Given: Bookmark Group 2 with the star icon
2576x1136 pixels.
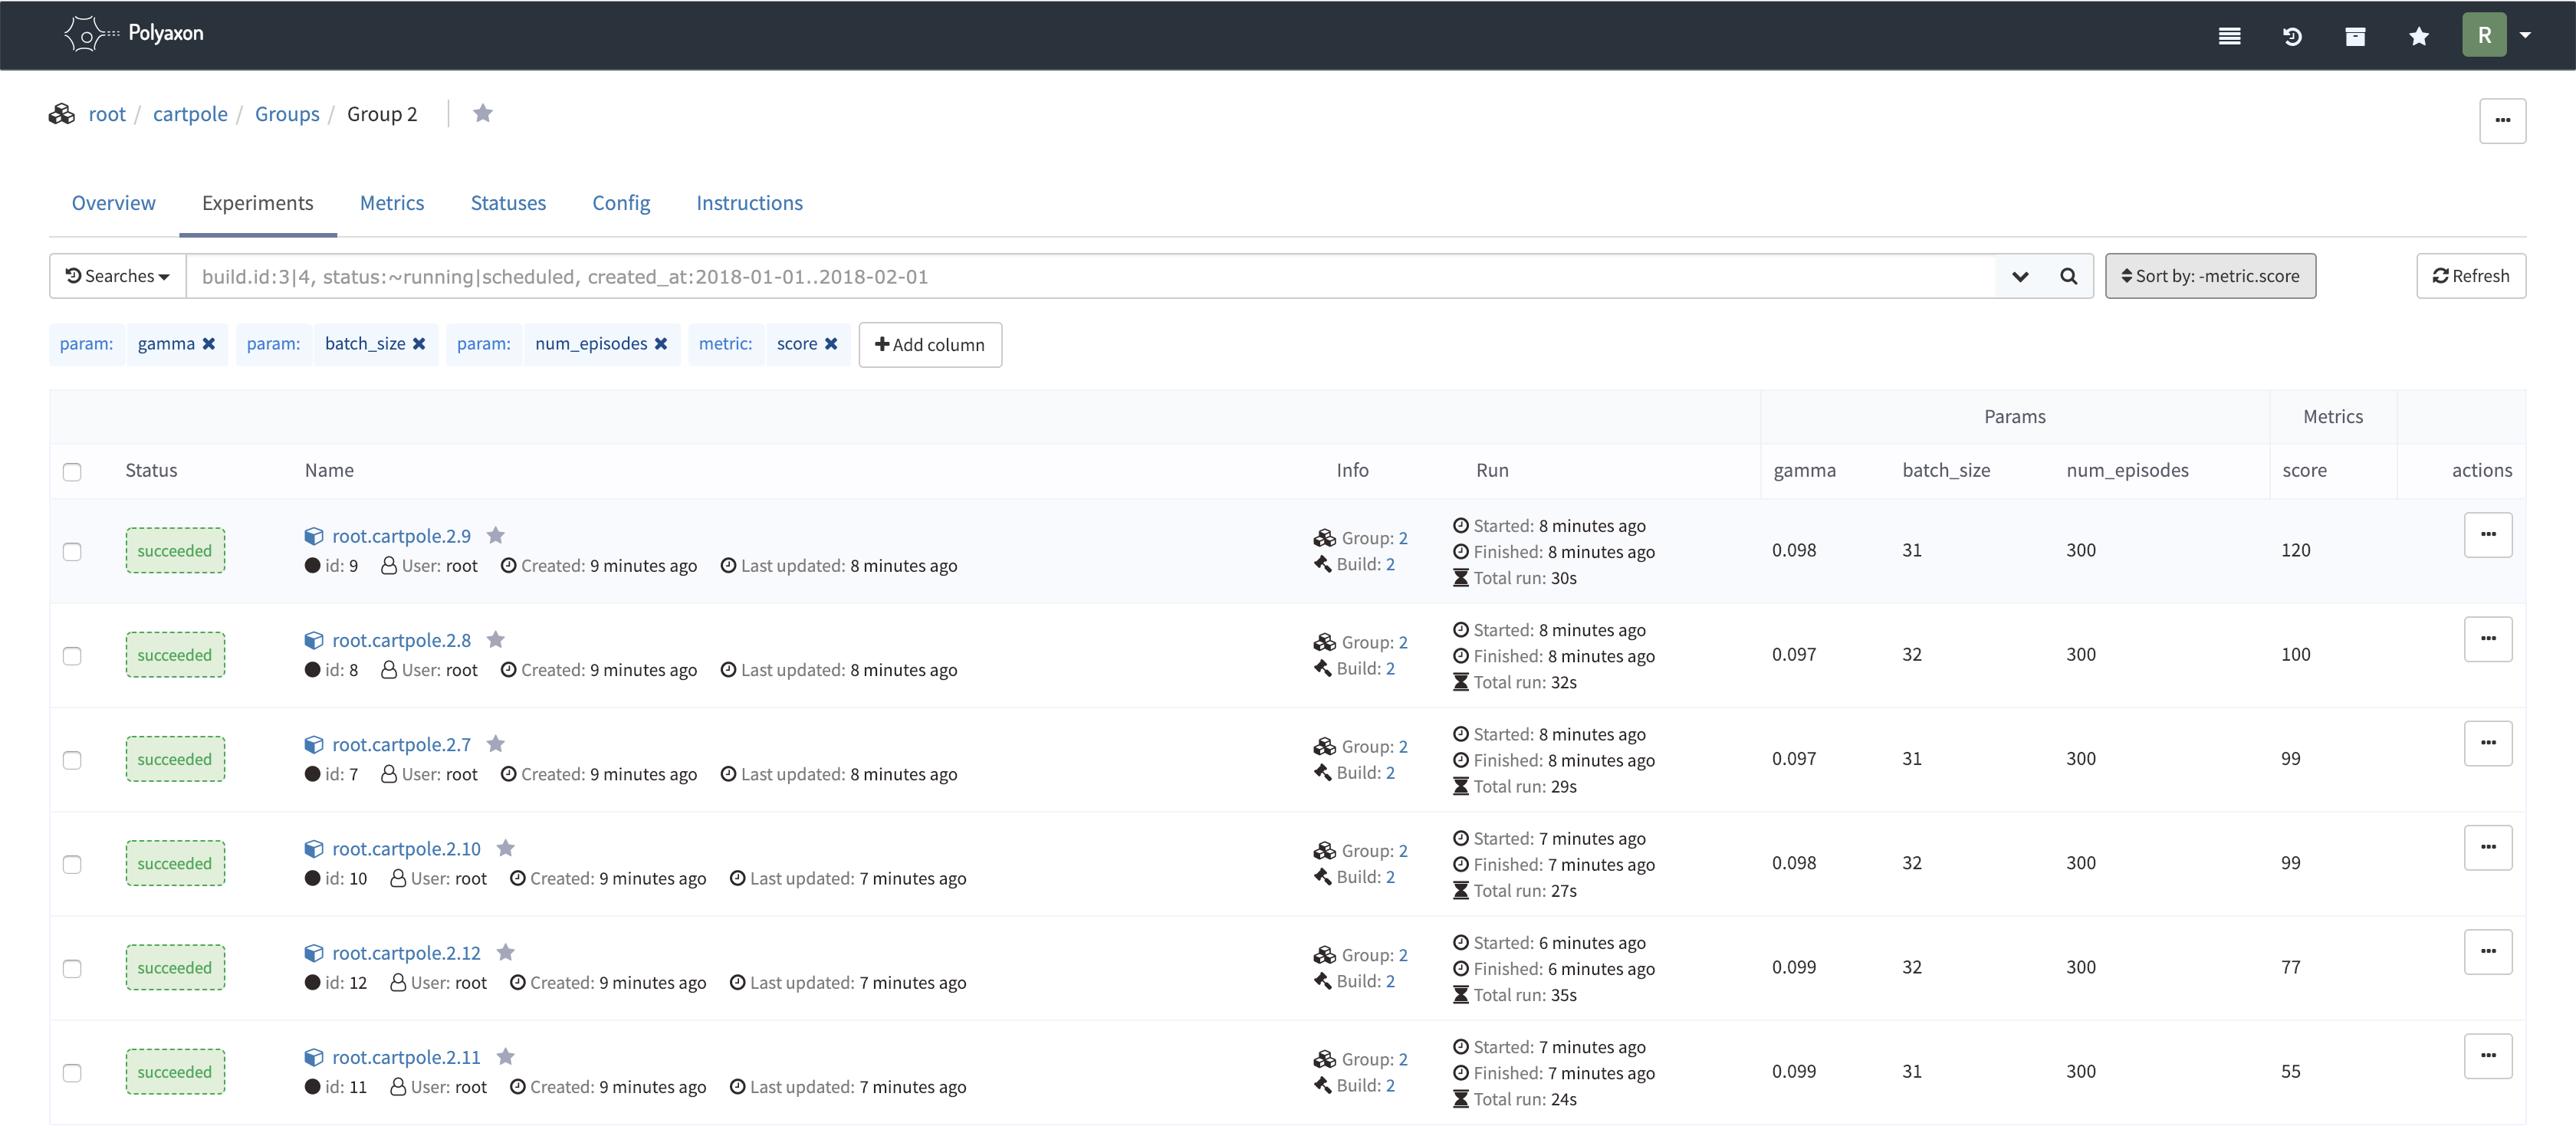Looking at the screenshot, I should [483, 113].
